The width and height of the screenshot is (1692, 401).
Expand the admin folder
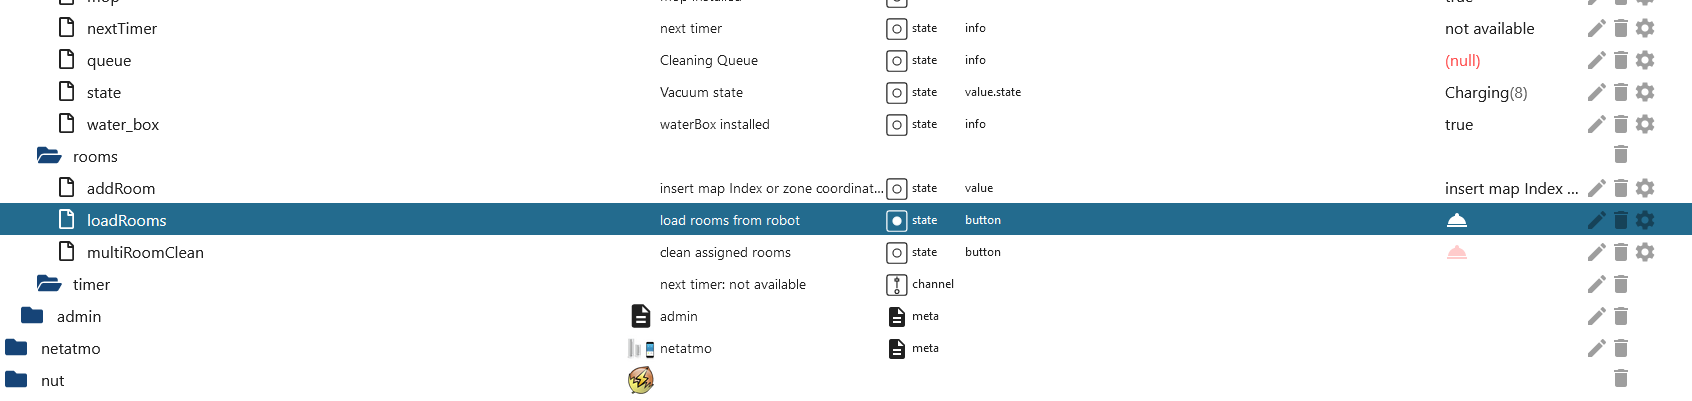[x=33, y=317]
